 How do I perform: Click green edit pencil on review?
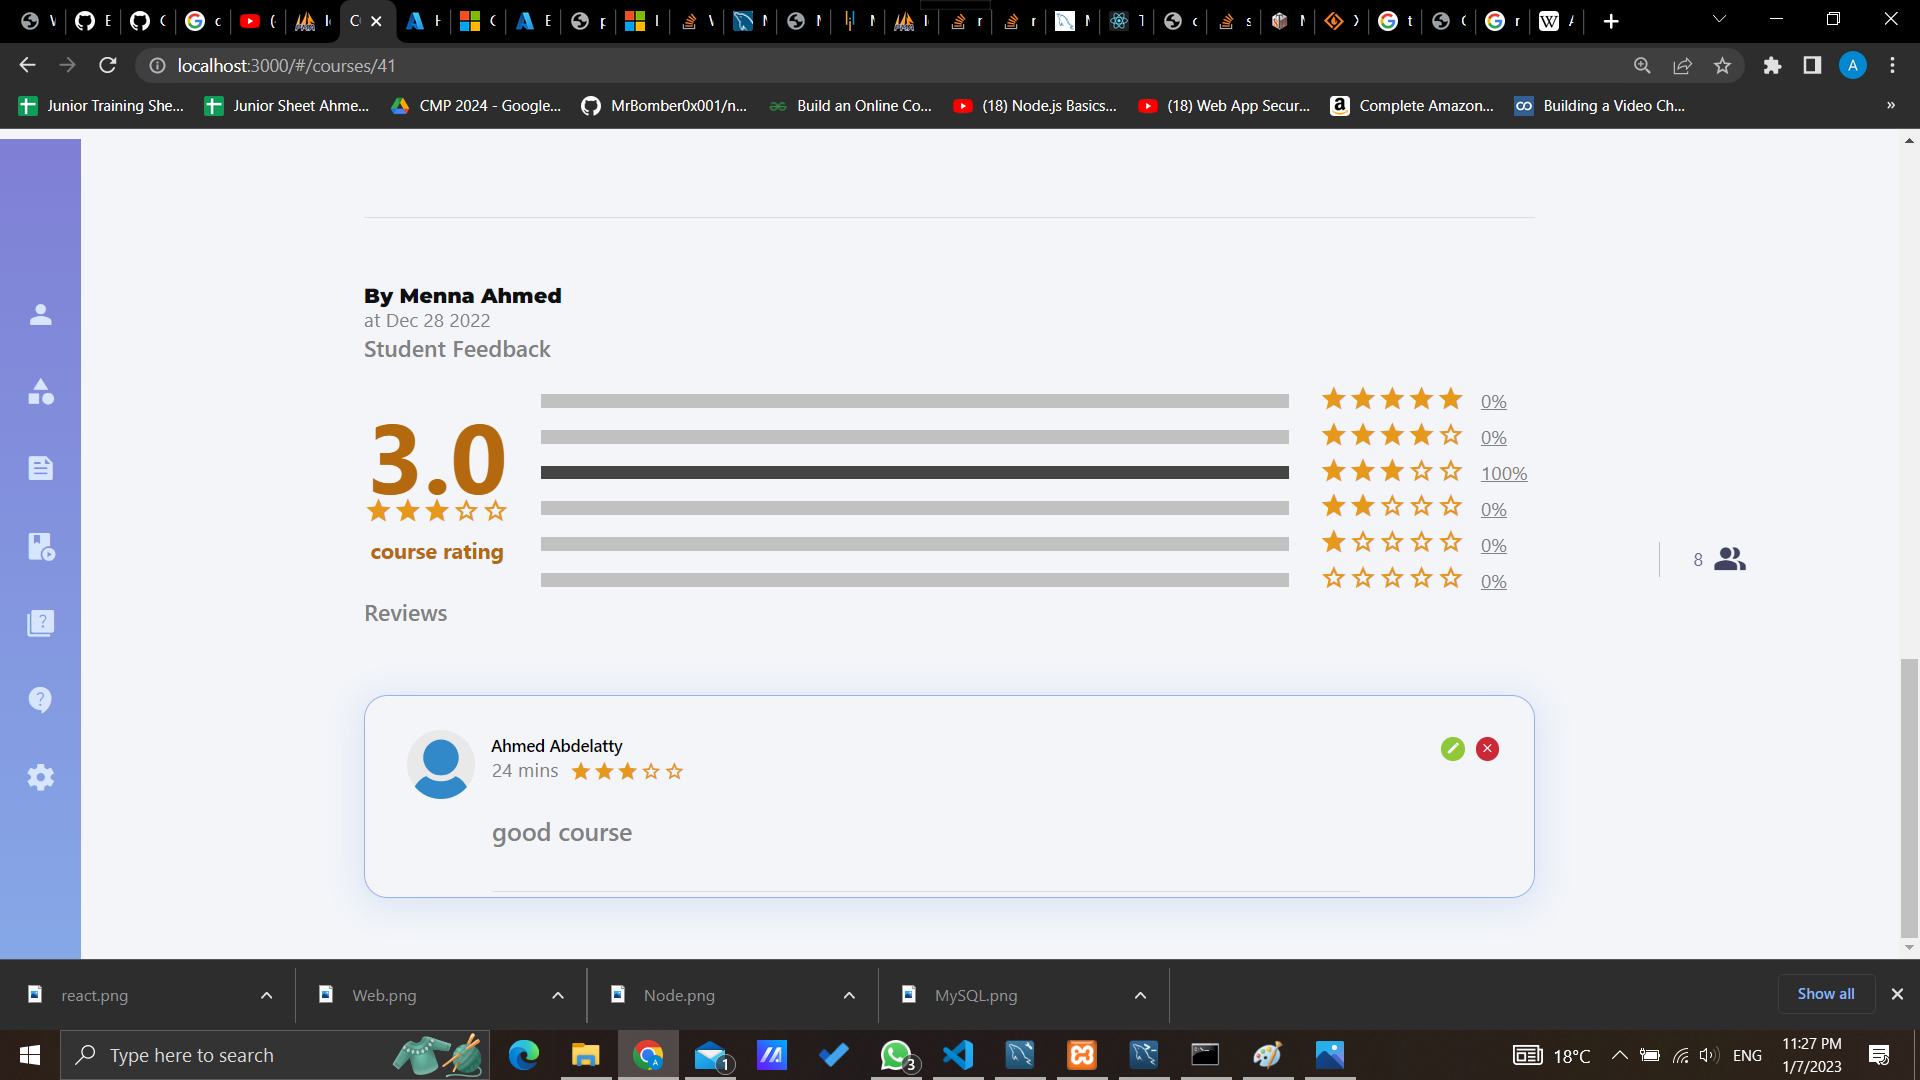pos(1452,749)
